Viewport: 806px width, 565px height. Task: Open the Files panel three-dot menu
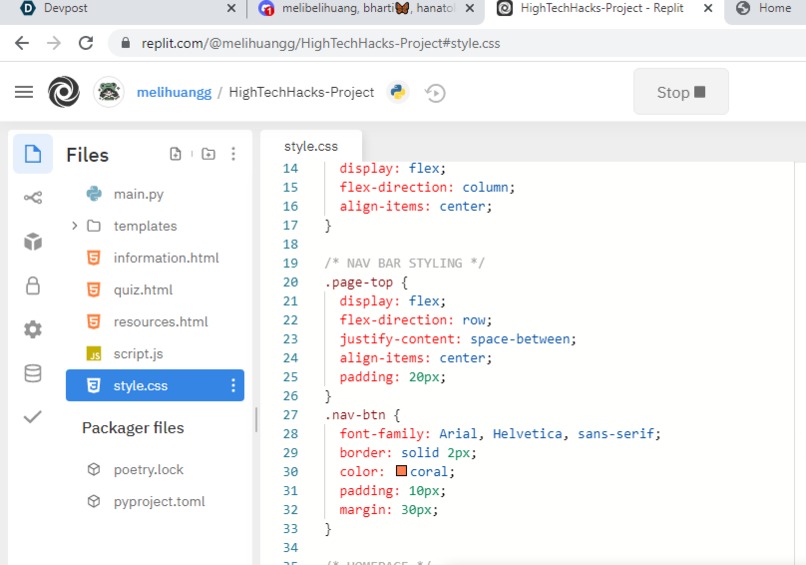(x=233, y=154)
